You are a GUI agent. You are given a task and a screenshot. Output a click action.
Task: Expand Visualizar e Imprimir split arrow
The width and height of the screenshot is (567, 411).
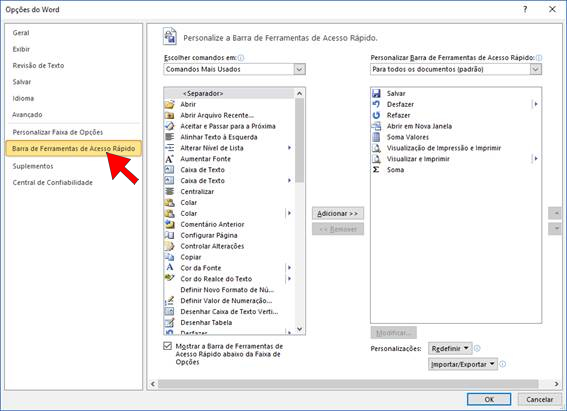click(x=536, y=159)
